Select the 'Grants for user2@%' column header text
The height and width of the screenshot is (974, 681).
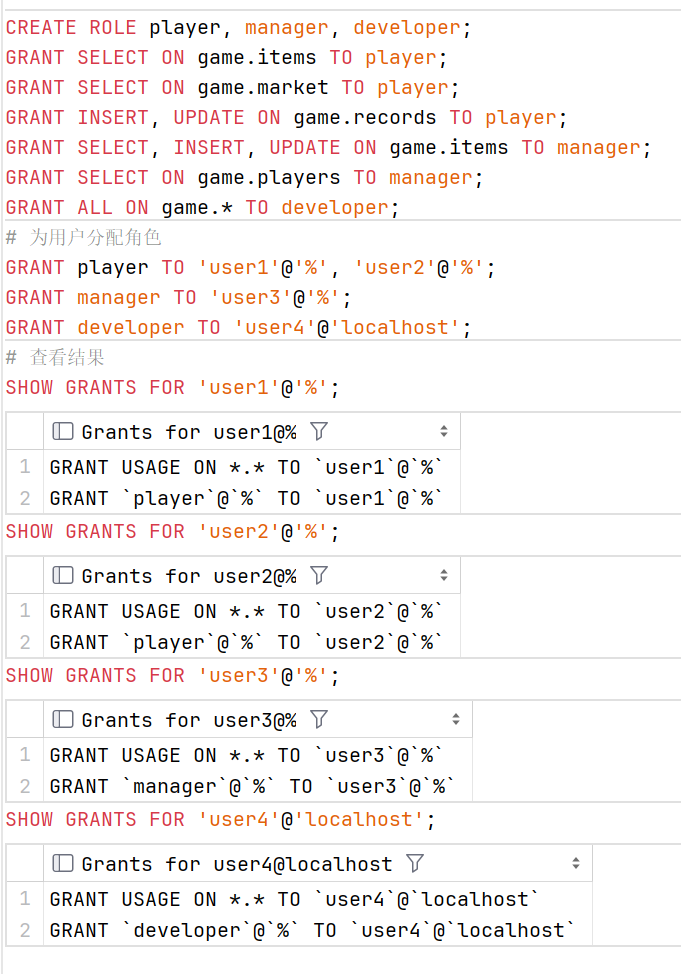tap(189, 576)
